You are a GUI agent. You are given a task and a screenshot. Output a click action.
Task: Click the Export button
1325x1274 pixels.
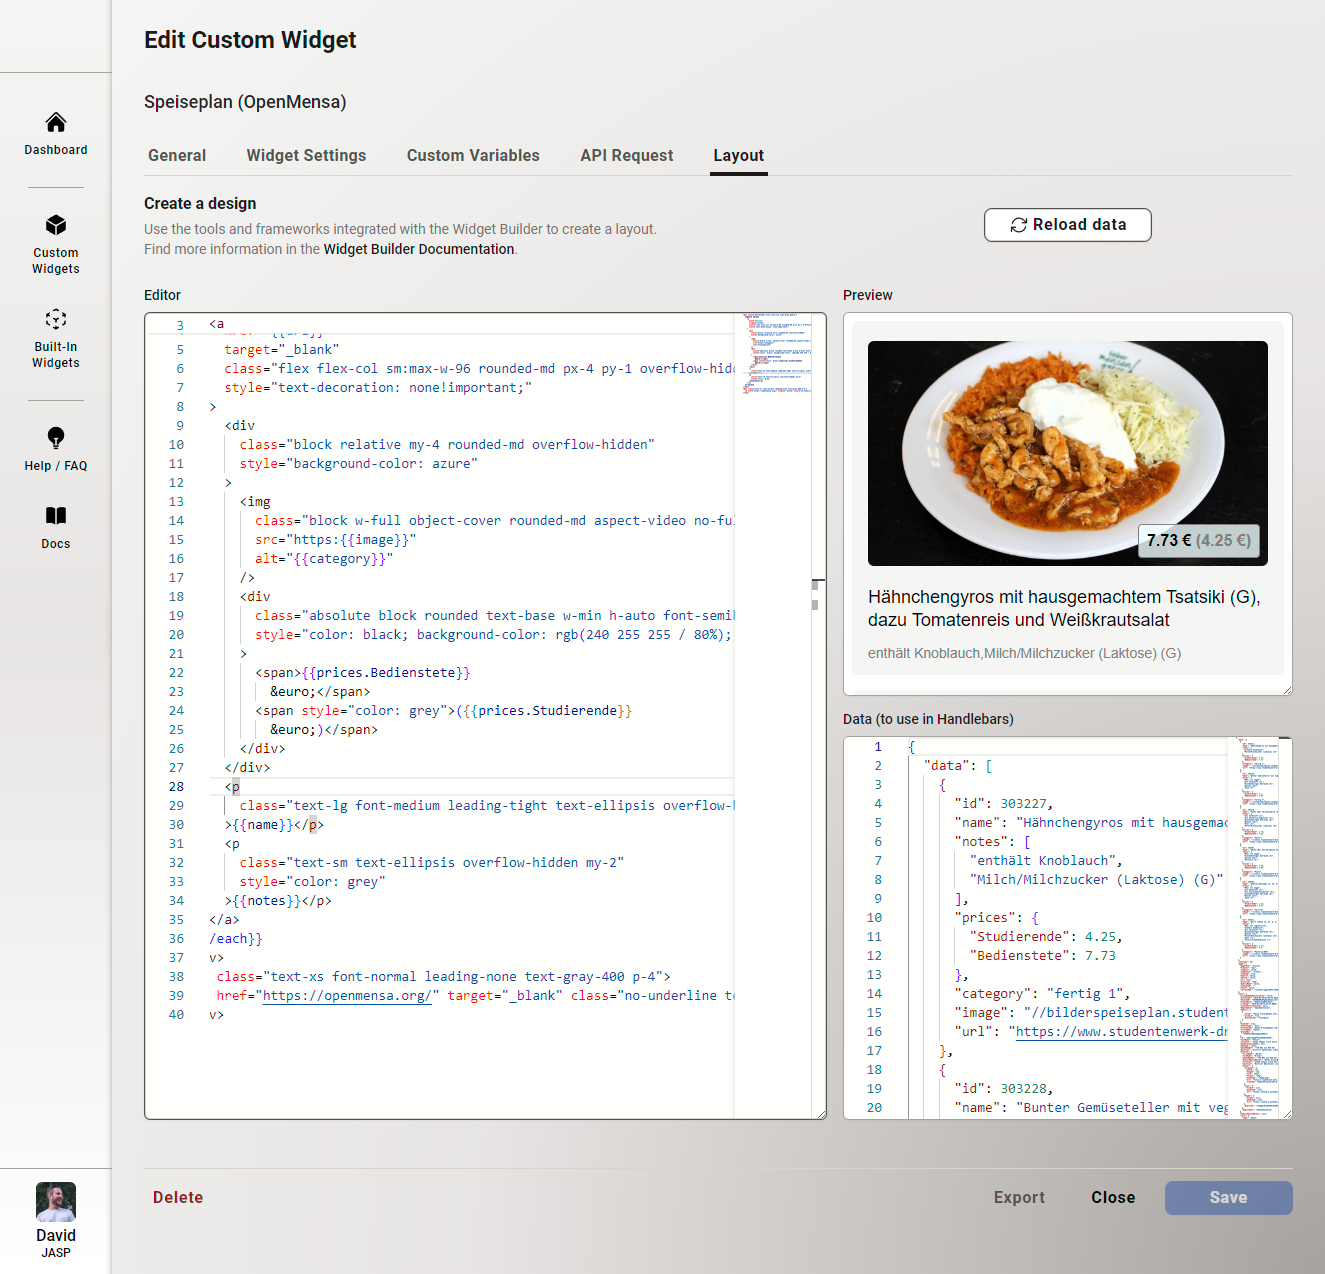pyautogui.click(x=1019, y=1197)
